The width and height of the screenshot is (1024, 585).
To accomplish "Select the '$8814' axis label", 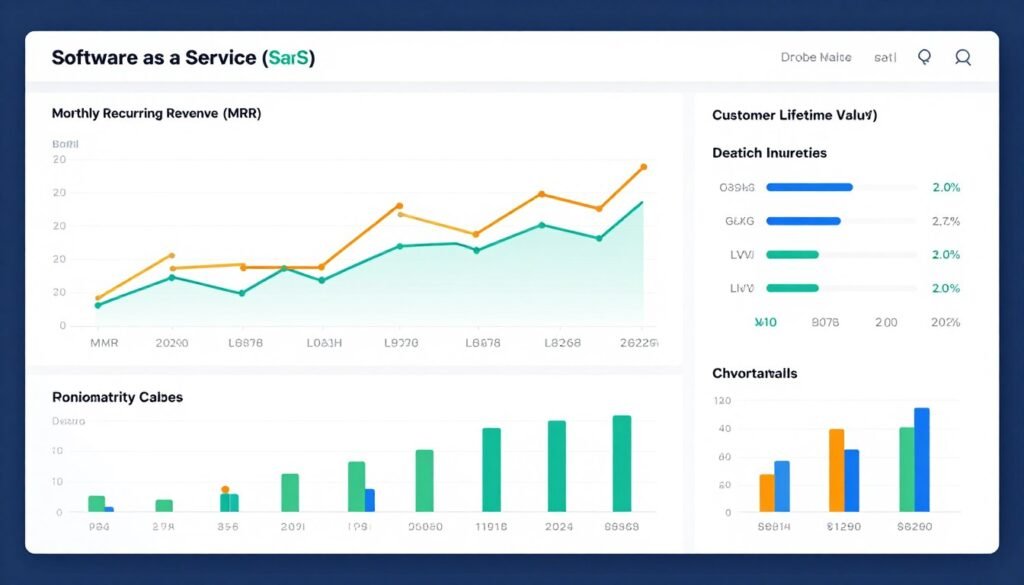I will tap(774, 527).
